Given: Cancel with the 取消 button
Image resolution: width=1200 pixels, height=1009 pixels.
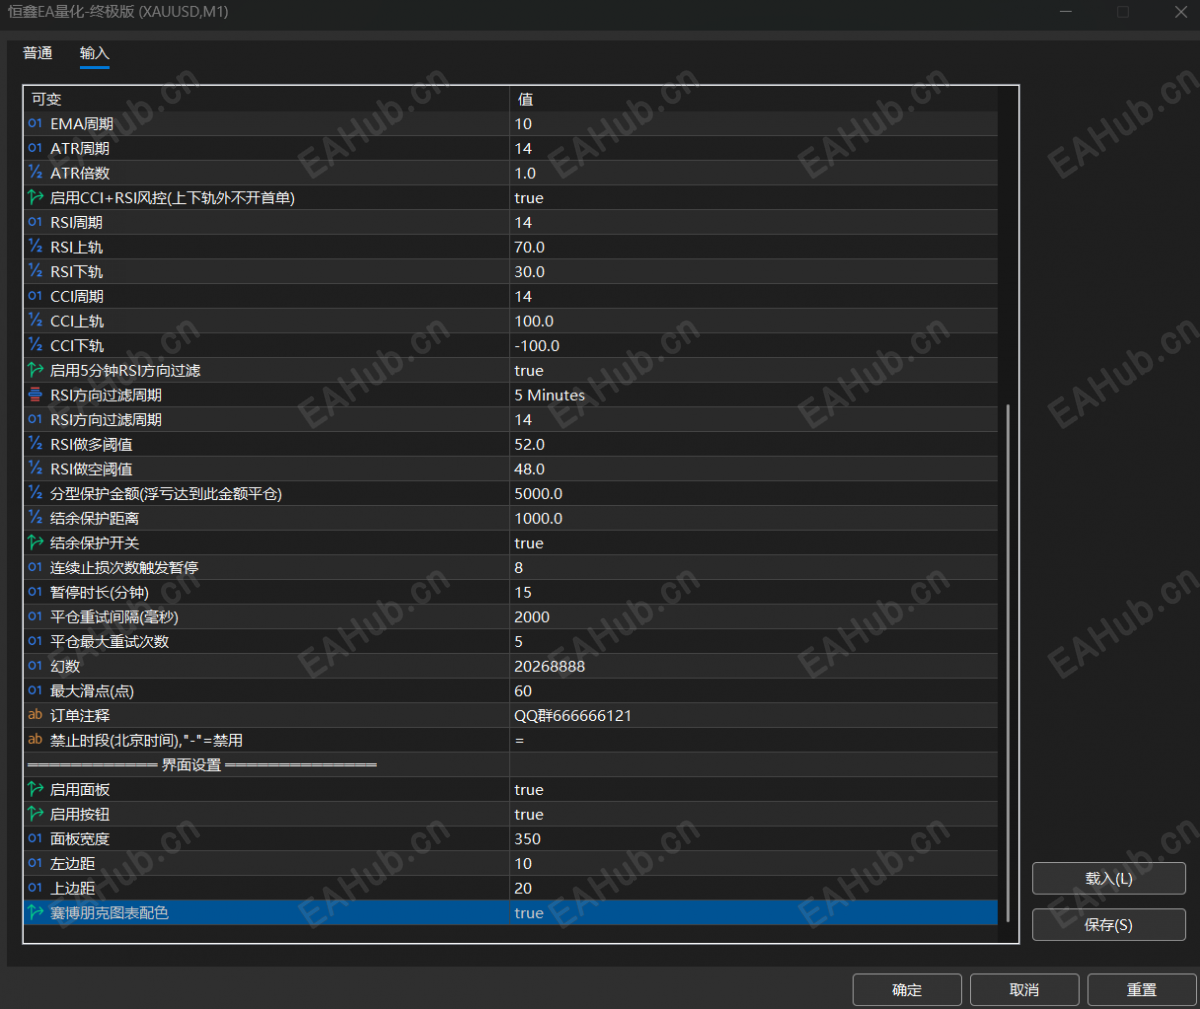Looking at the screenshot, I should tap(1024, 990).
